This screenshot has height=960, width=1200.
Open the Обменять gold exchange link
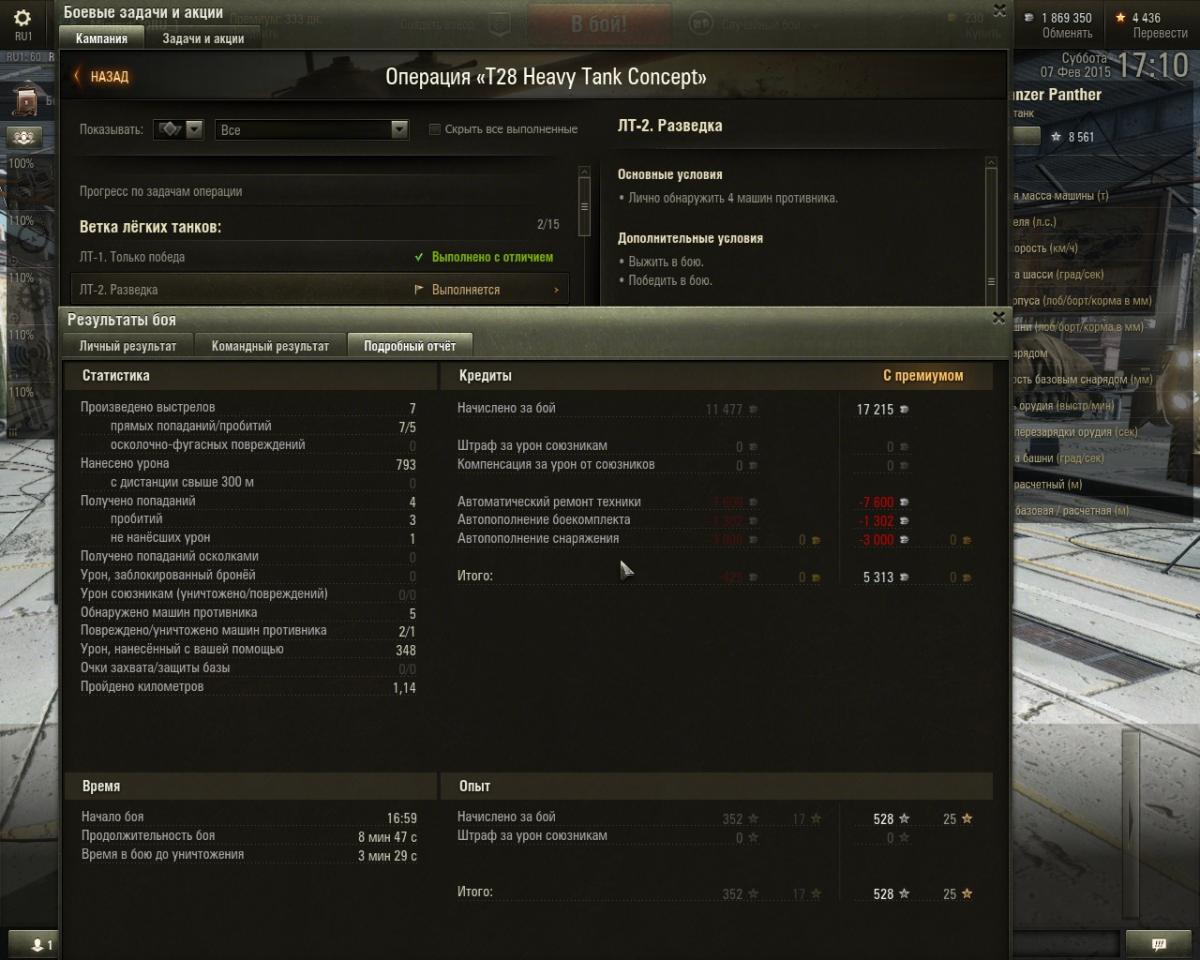(x=1067, y=33)
